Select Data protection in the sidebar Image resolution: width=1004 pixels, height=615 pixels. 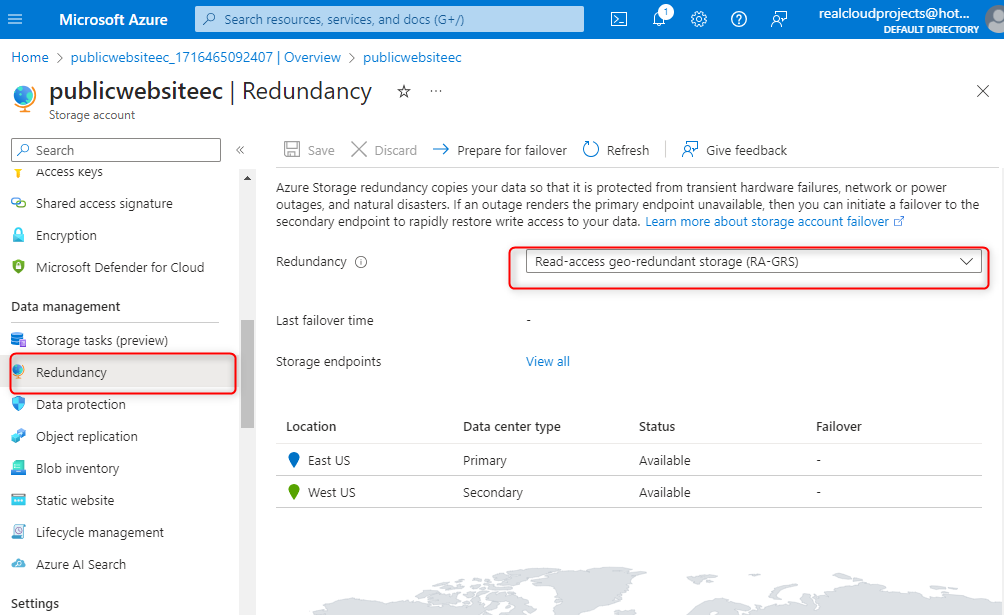[80, 404]
